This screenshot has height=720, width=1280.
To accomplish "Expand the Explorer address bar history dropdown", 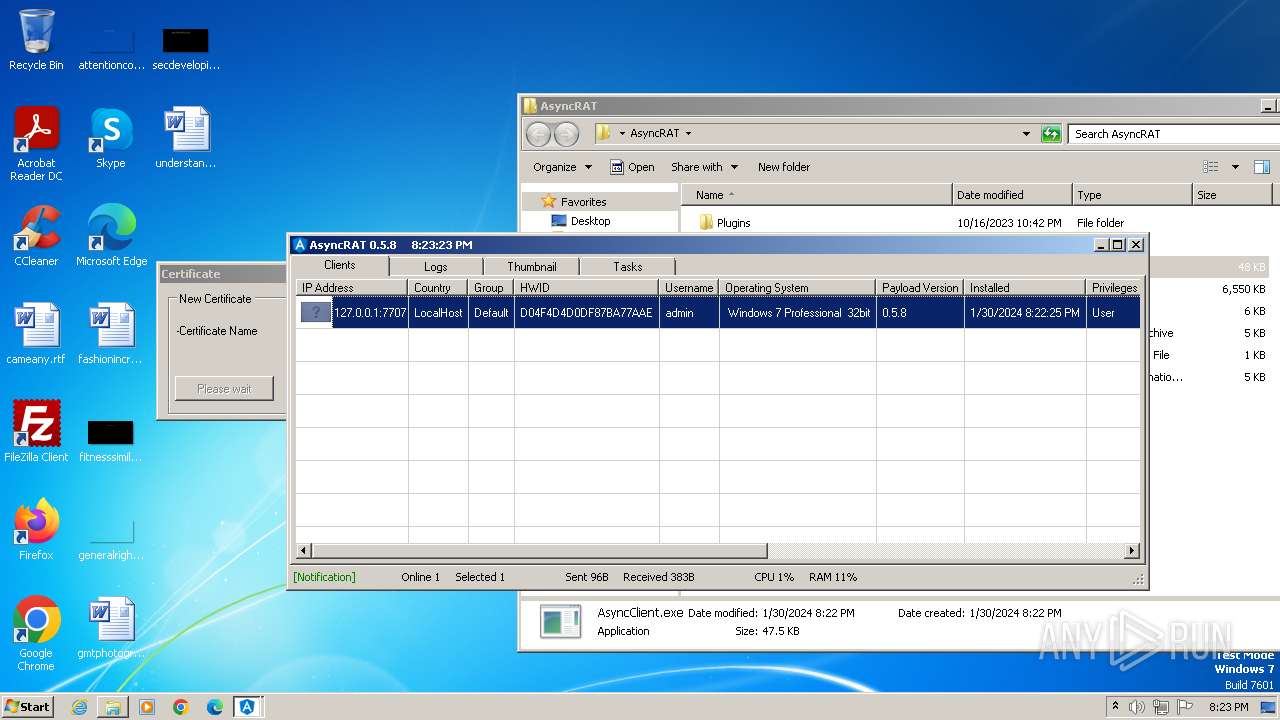I will [1026, 133].
